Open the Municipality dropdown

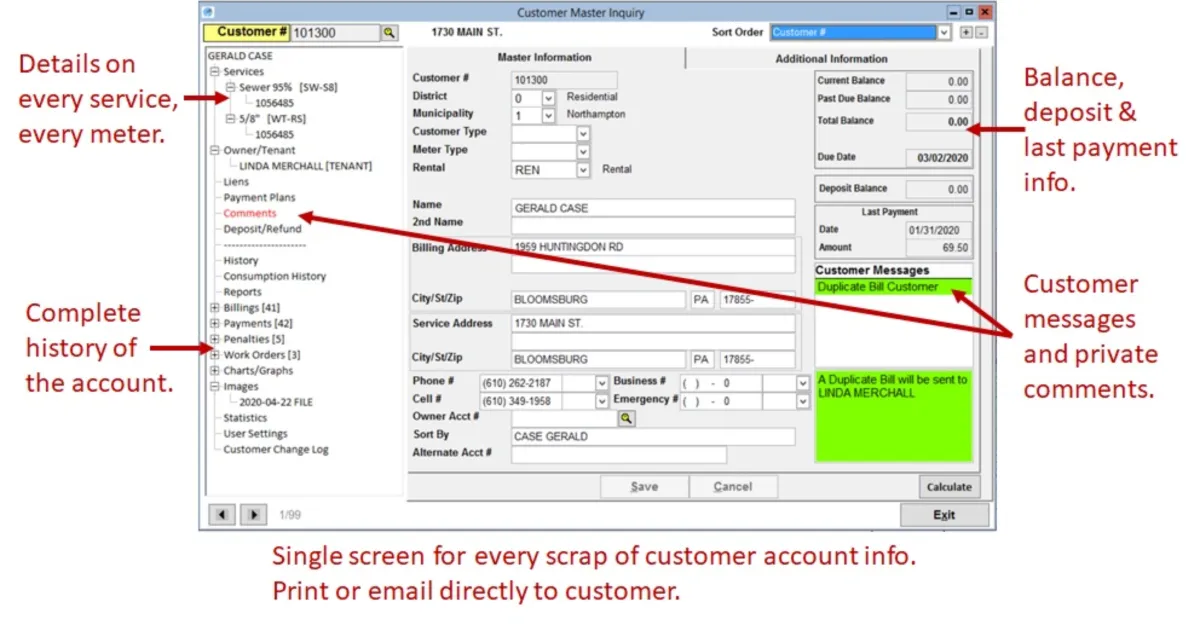point(548,116)
